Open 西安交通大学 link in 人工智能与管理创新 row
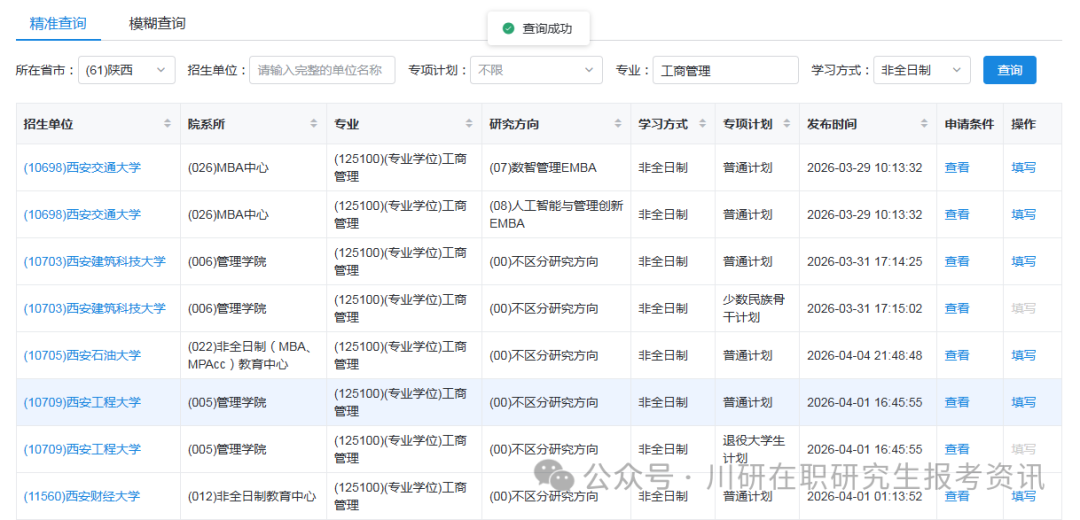1080x520 pixels. coord(82,214)
